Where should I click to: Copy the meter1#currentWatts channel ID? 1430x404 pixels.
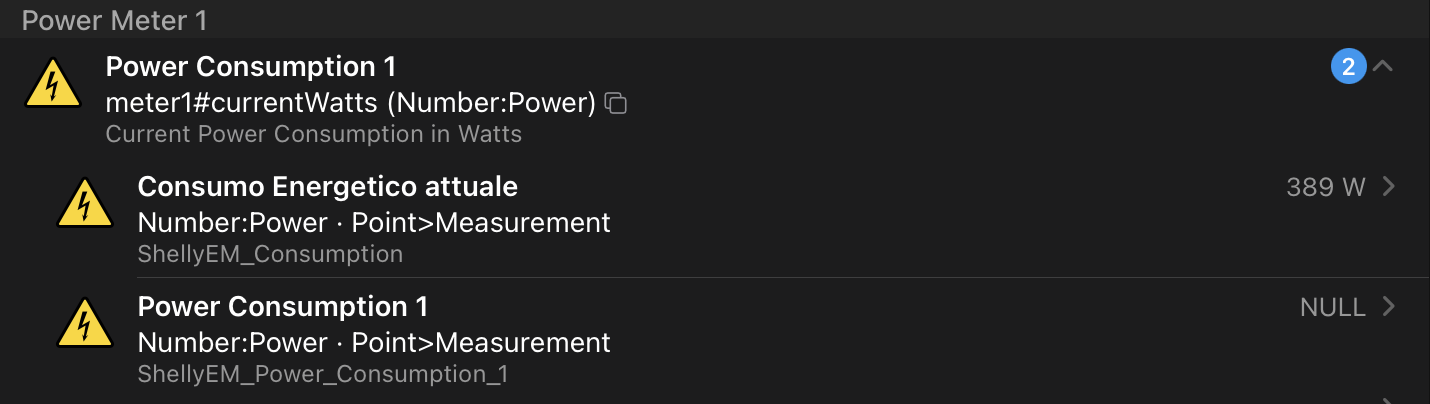coord(617,103)
